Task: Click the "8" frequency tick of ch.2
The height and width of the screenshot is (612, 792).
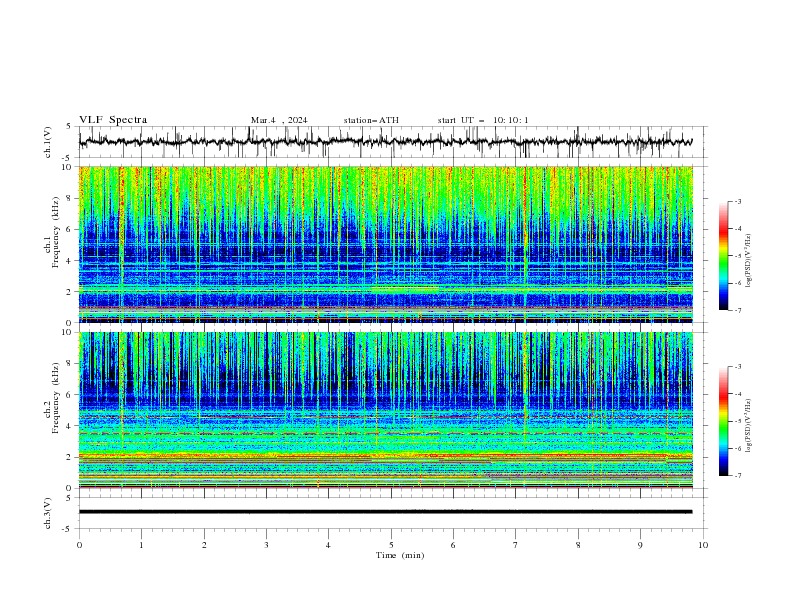Action: point(71,364)
